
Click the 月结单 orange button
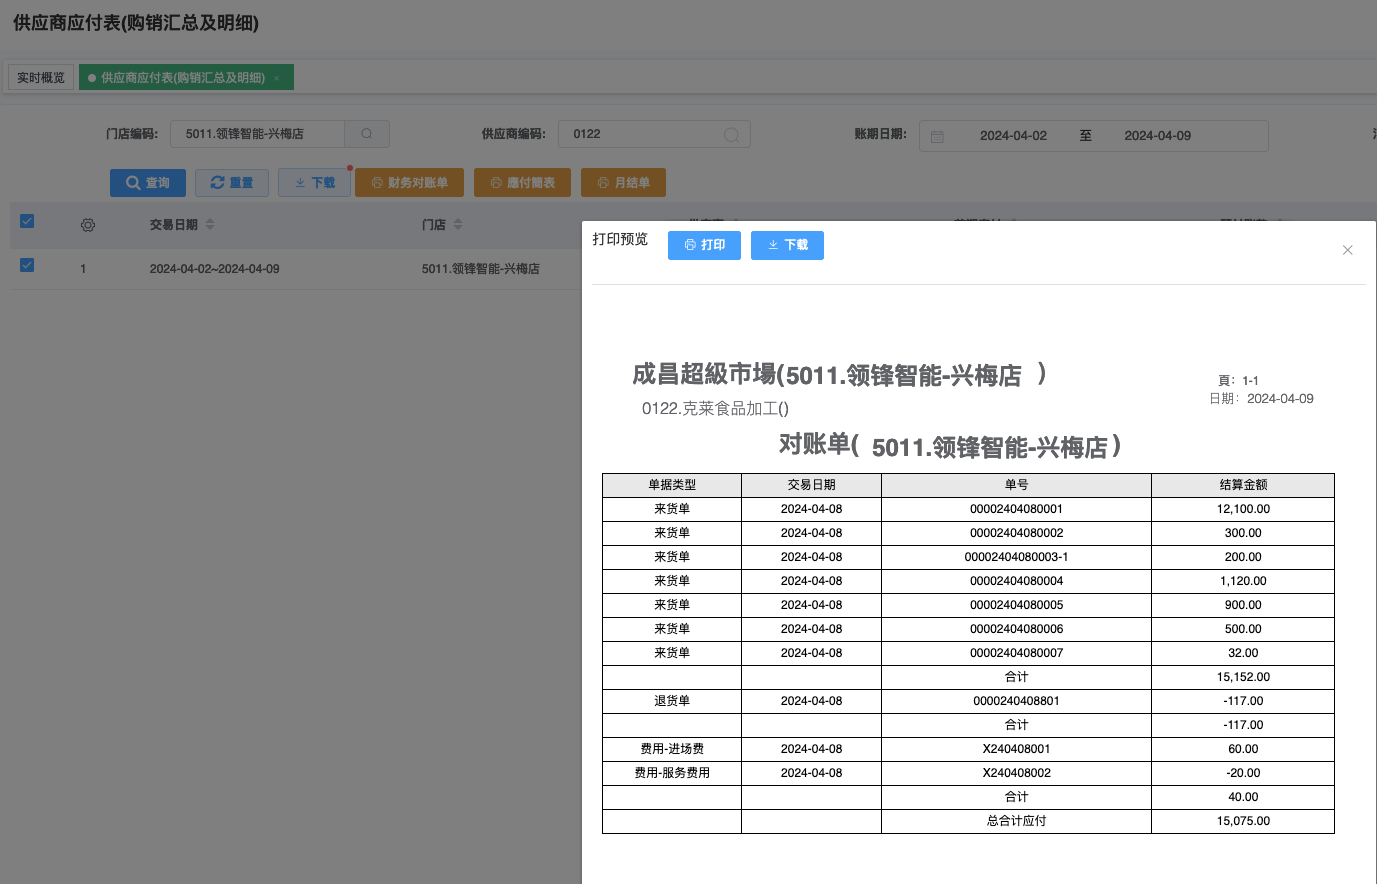tap(623, 183)
